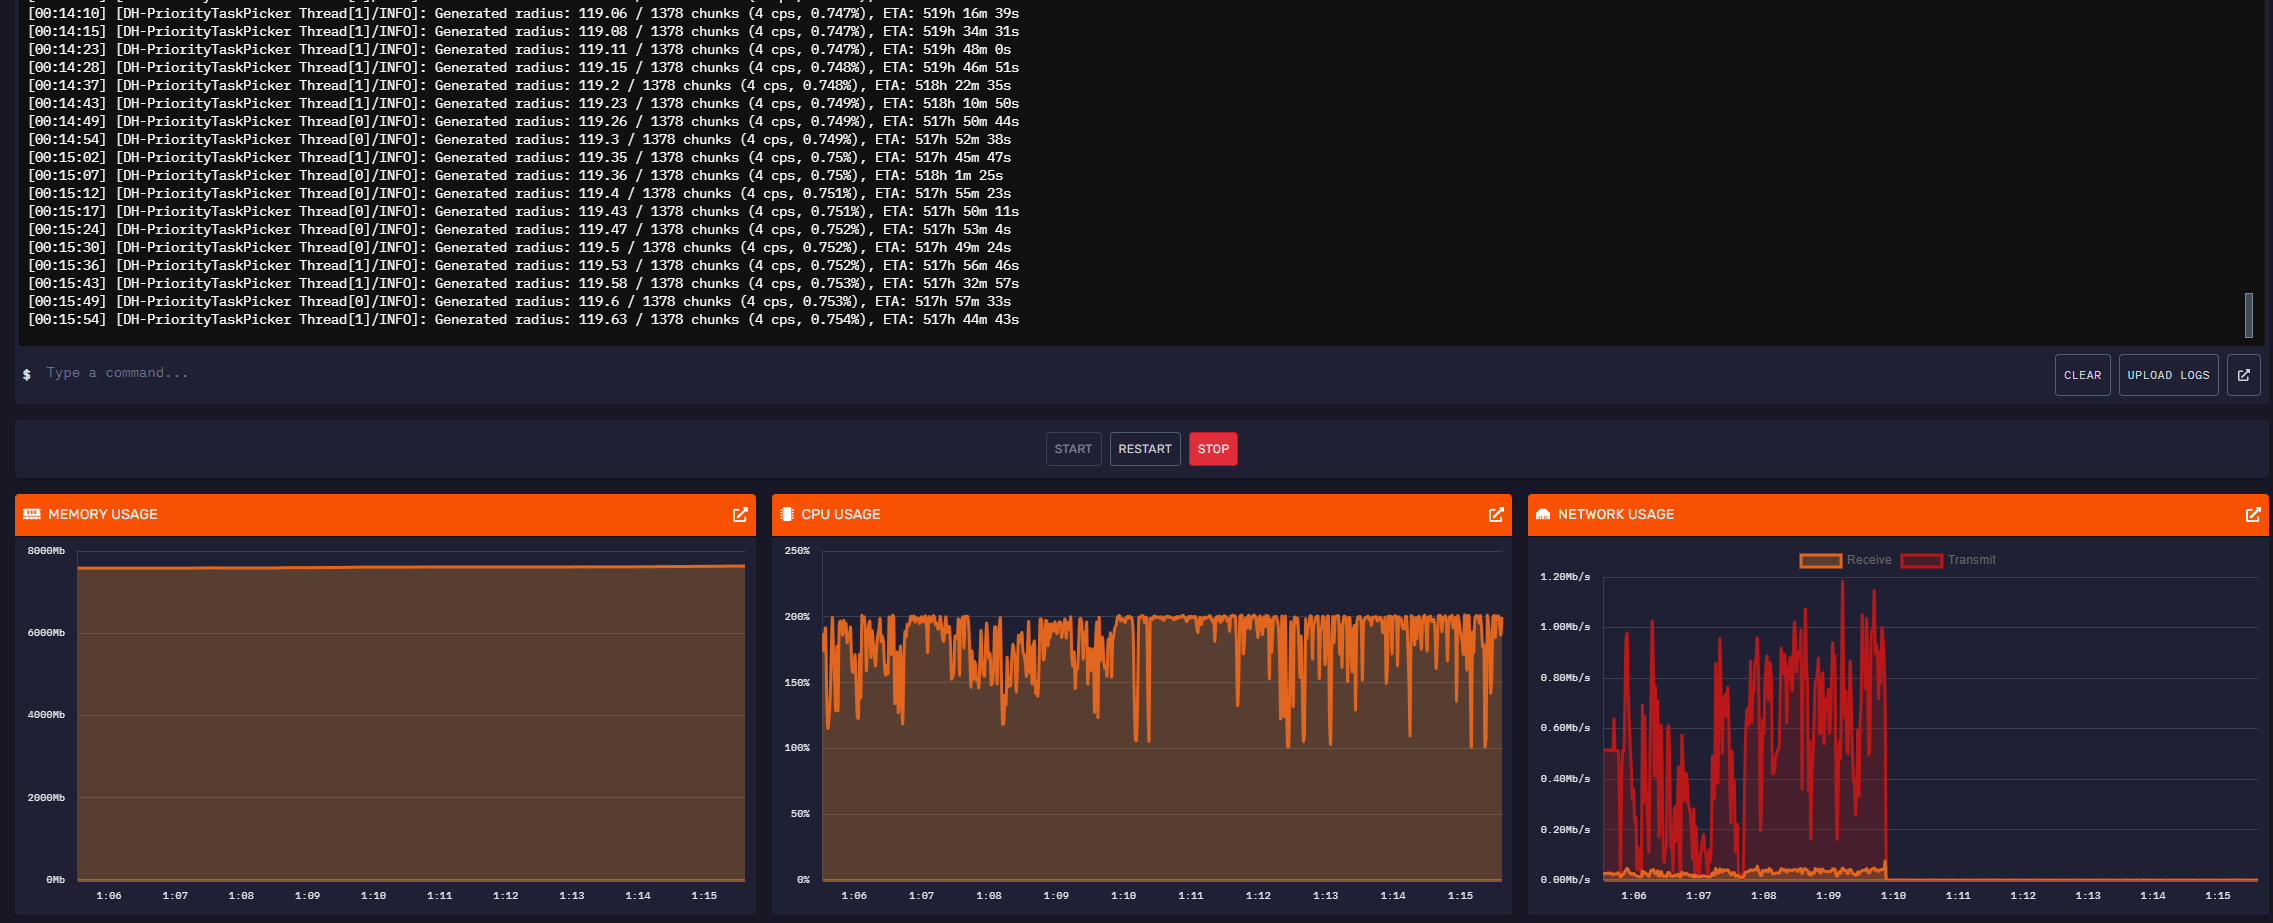
Task: Click the MEMORY USAGE panel title
Action: tap(103, 514)
